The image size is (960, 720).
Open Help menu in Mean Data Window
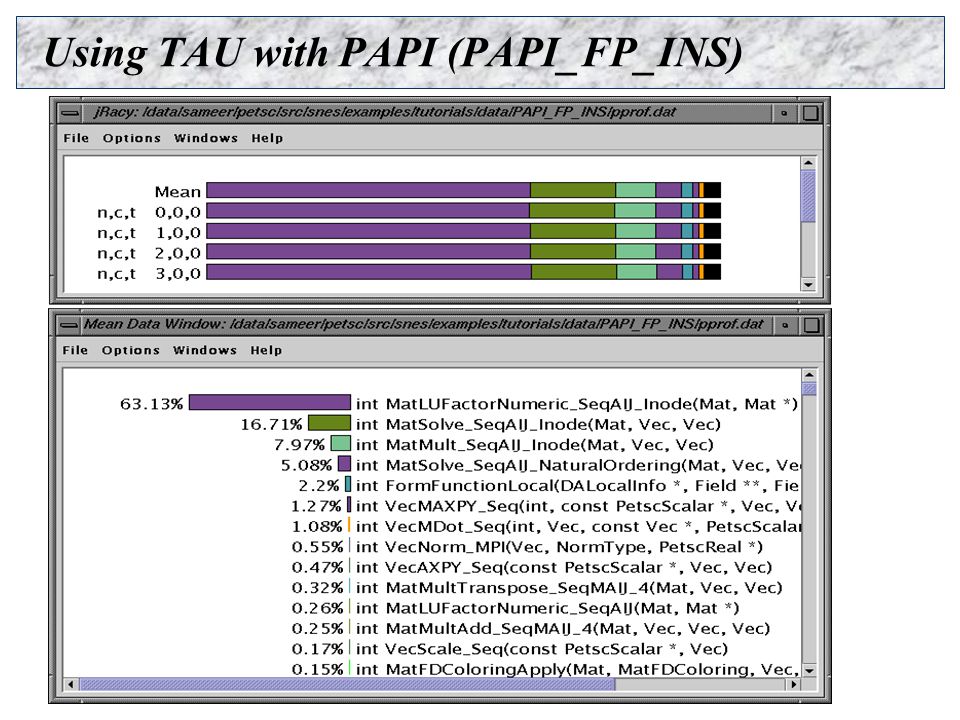pos(266,350)
